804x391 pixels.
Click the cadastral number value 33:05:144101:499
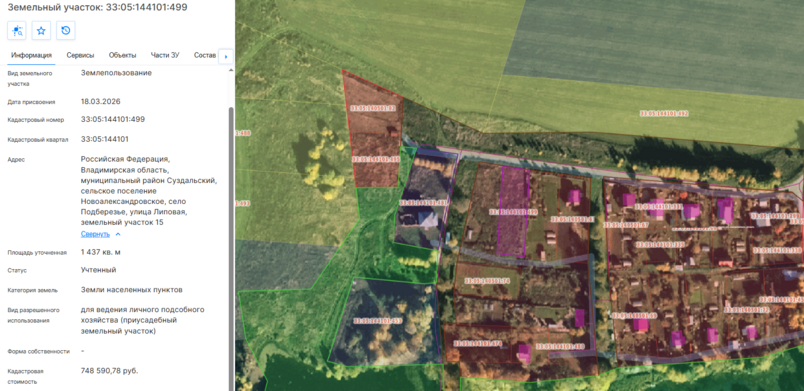coord(113,119)
